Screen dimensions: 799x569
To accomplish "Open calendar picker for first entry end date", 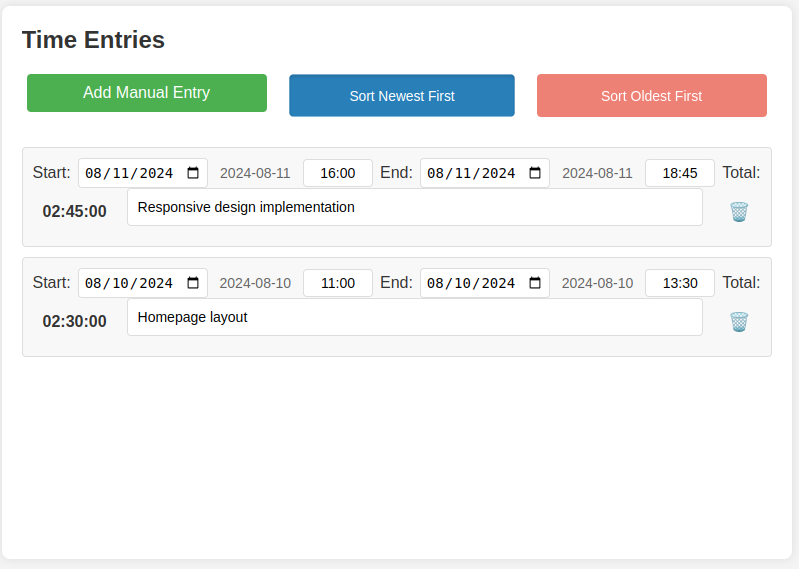I will tap(535, 173).
